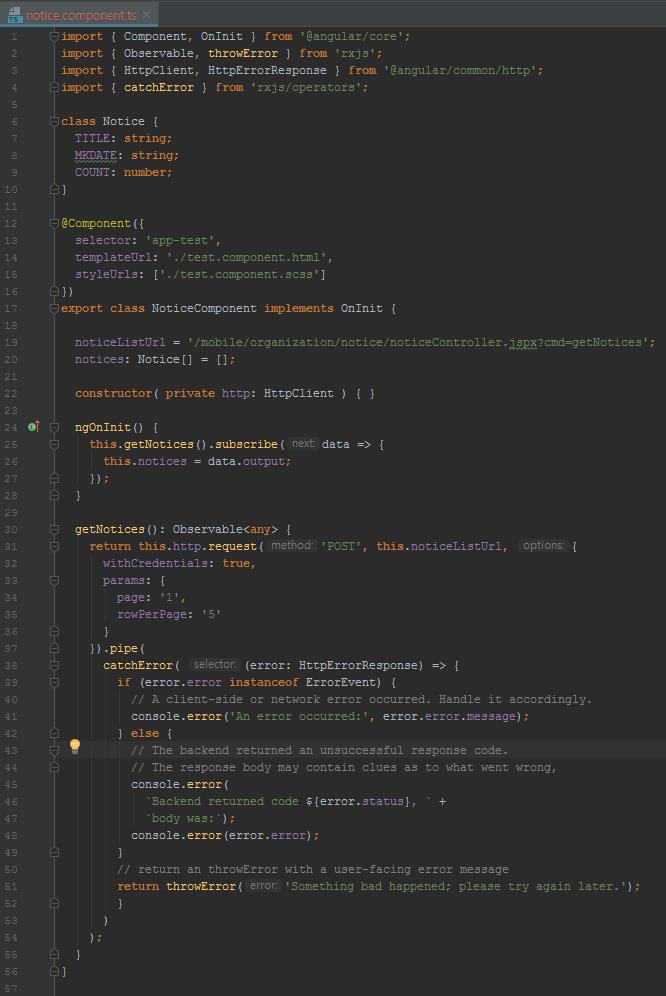The width and height of the screenshot is (666, 996).
Task: Click the './test.component.scss' string
Action: point(243,274)
